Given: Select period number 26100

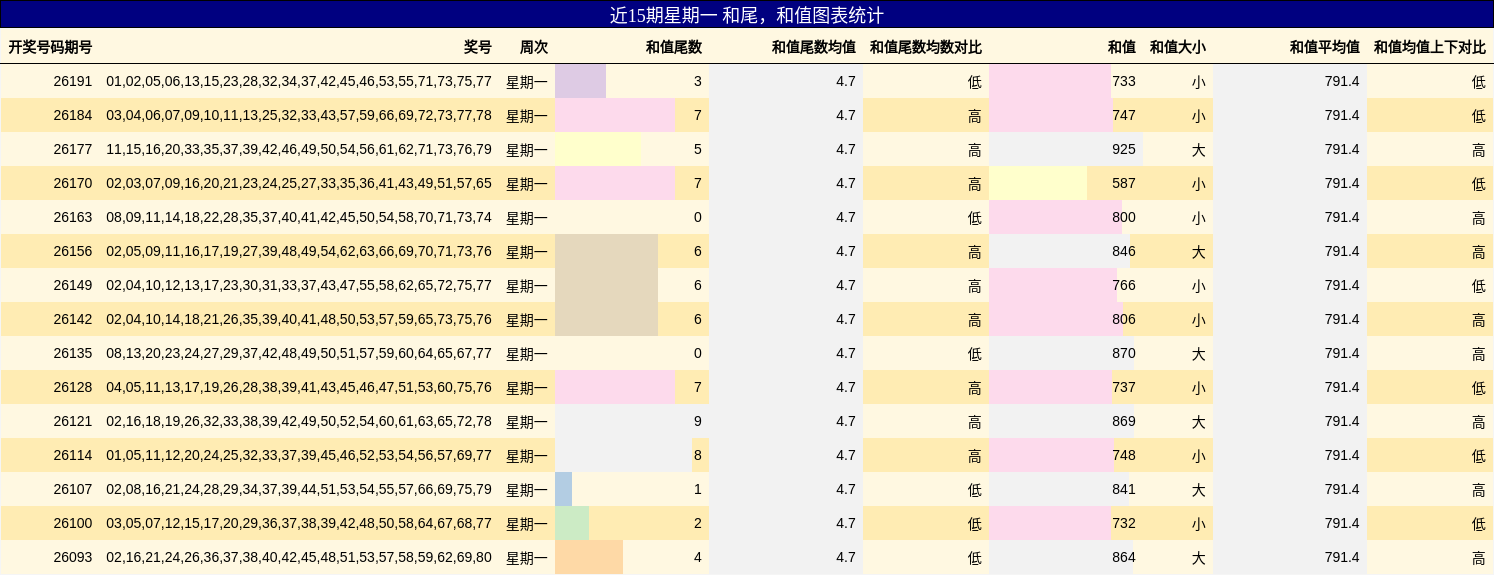Looking at the screenshot, I should (x=72, y=523).
